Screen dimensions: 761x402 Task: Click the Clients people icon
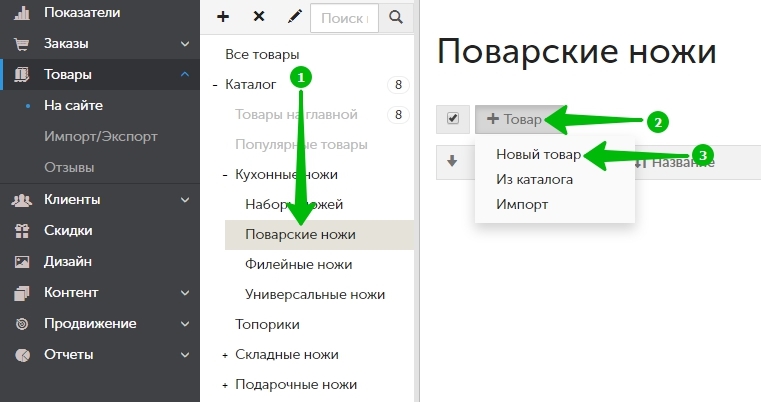coord(21,199)
